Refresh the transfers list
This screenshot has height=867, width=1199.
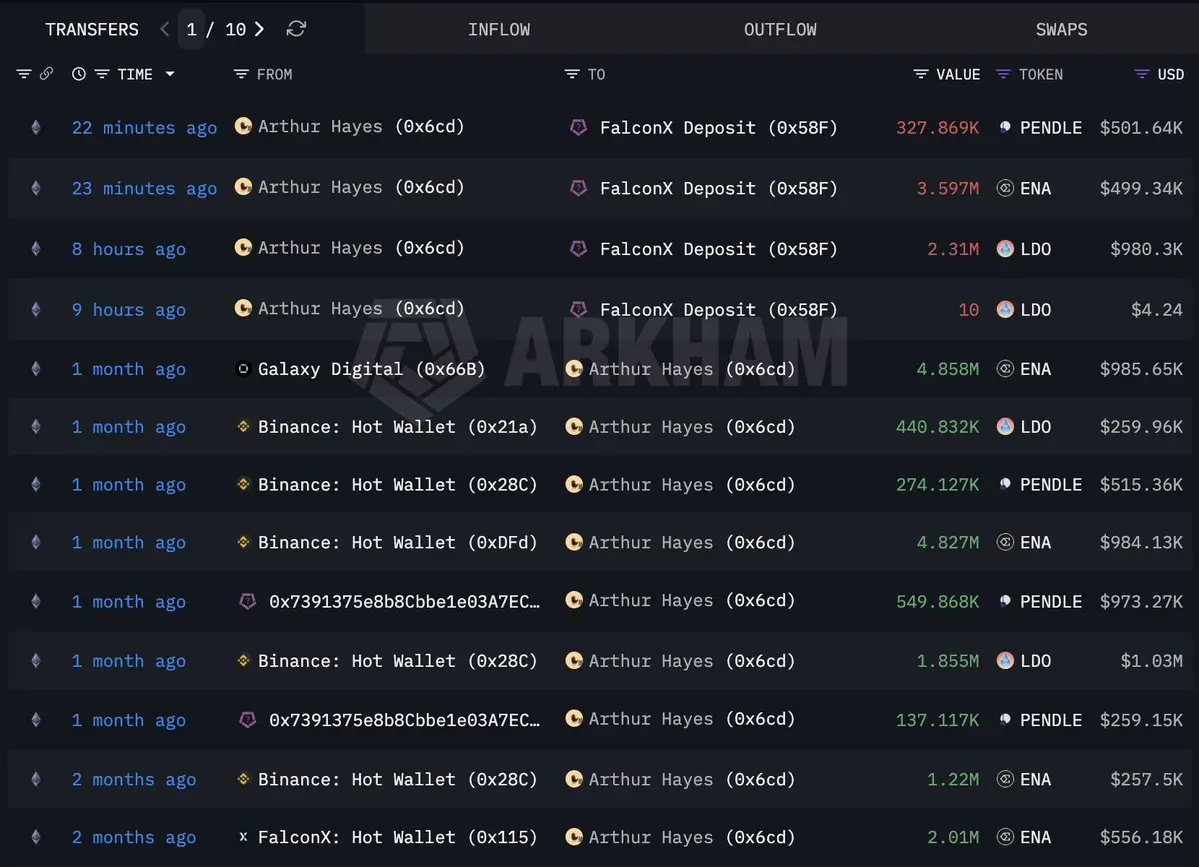click(x=296, y=29)
